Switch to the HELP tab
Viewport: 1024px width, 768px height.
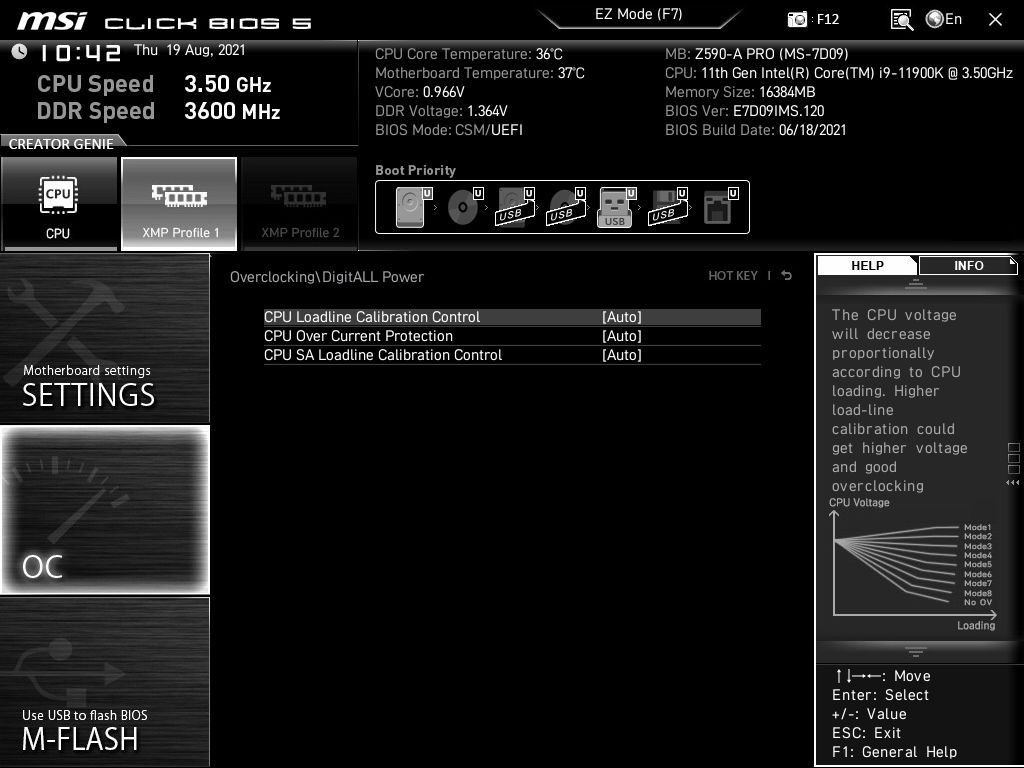[x=867, y=265]
